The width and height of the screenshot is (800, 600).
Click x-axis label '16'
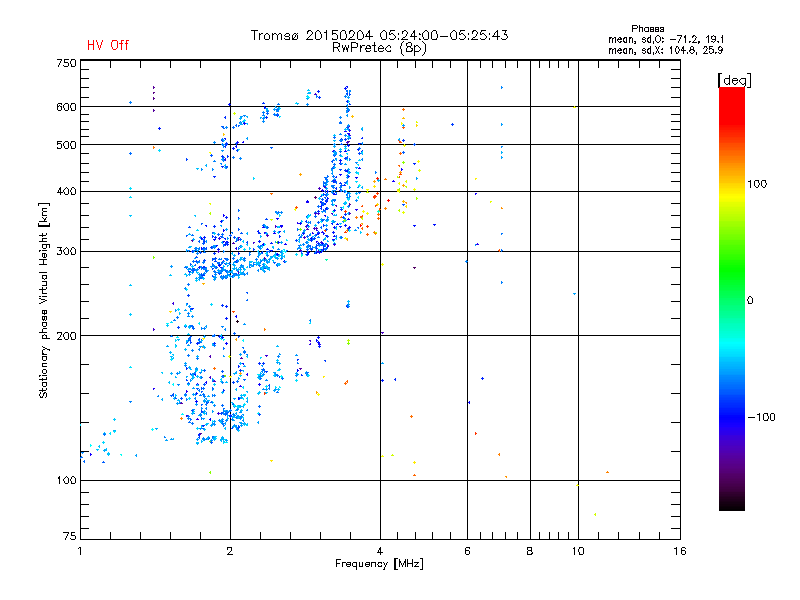click(x=680, y=551)
